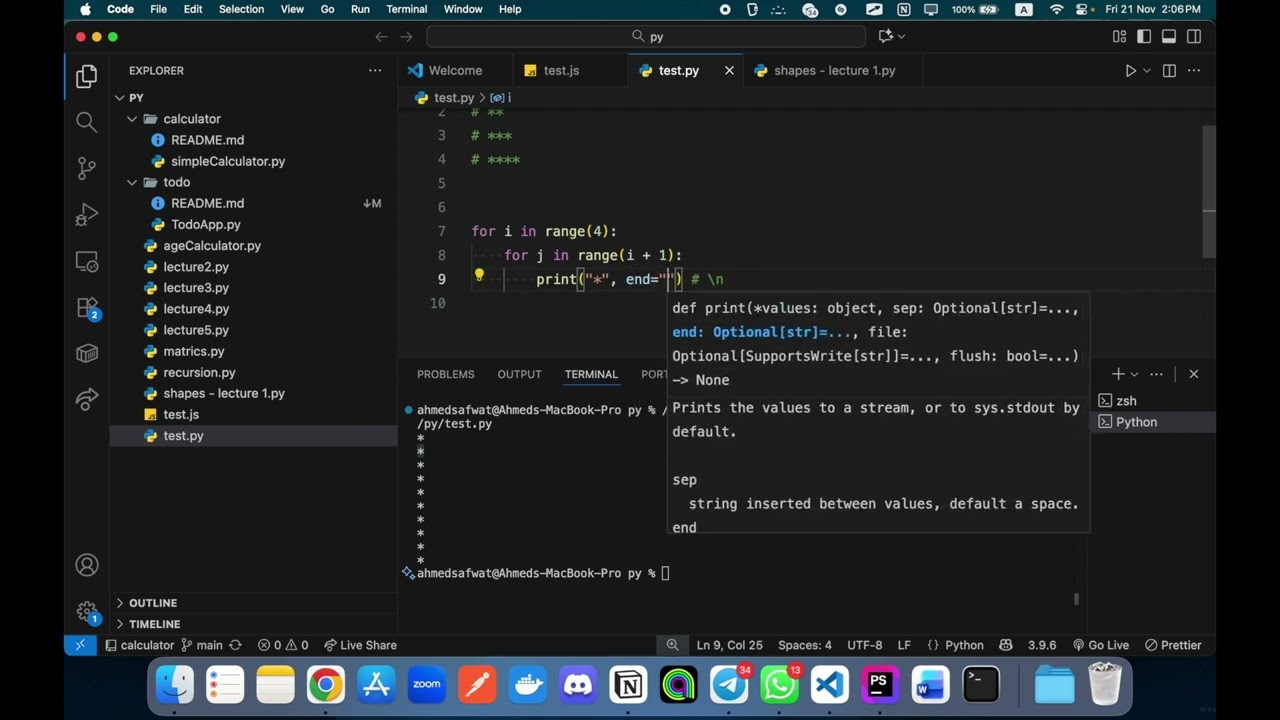Click the Copilot chat icon in title bar

[x=885, y=36]
